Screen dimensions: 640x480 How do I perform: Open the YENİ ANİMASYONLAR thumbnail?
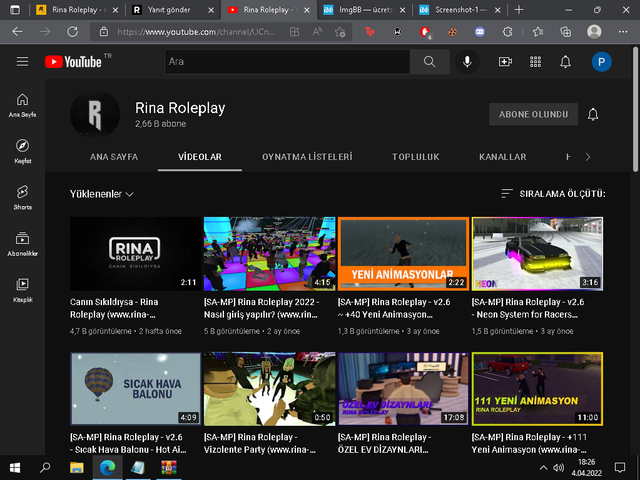click(x=403, y=253)
